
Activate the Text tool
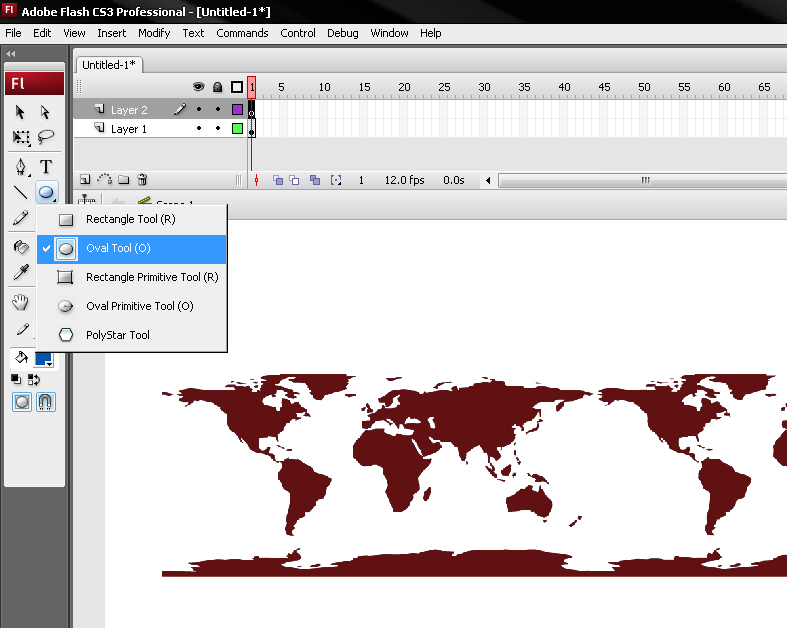(46, 166)
